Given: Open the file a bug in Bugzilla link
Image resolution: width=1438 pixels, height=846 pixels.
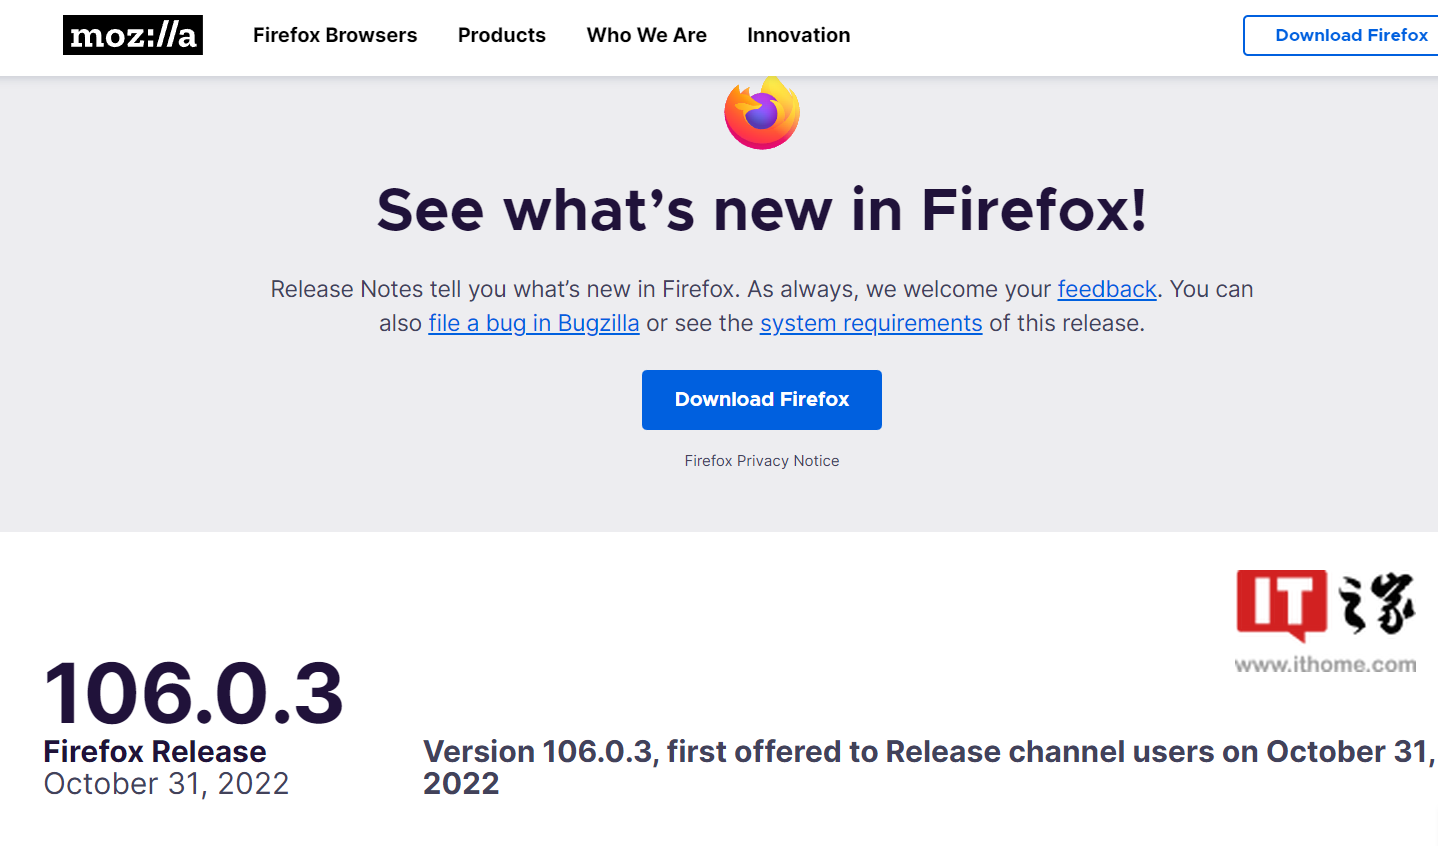Looking at the screenshot, I should tap(534, 323).
